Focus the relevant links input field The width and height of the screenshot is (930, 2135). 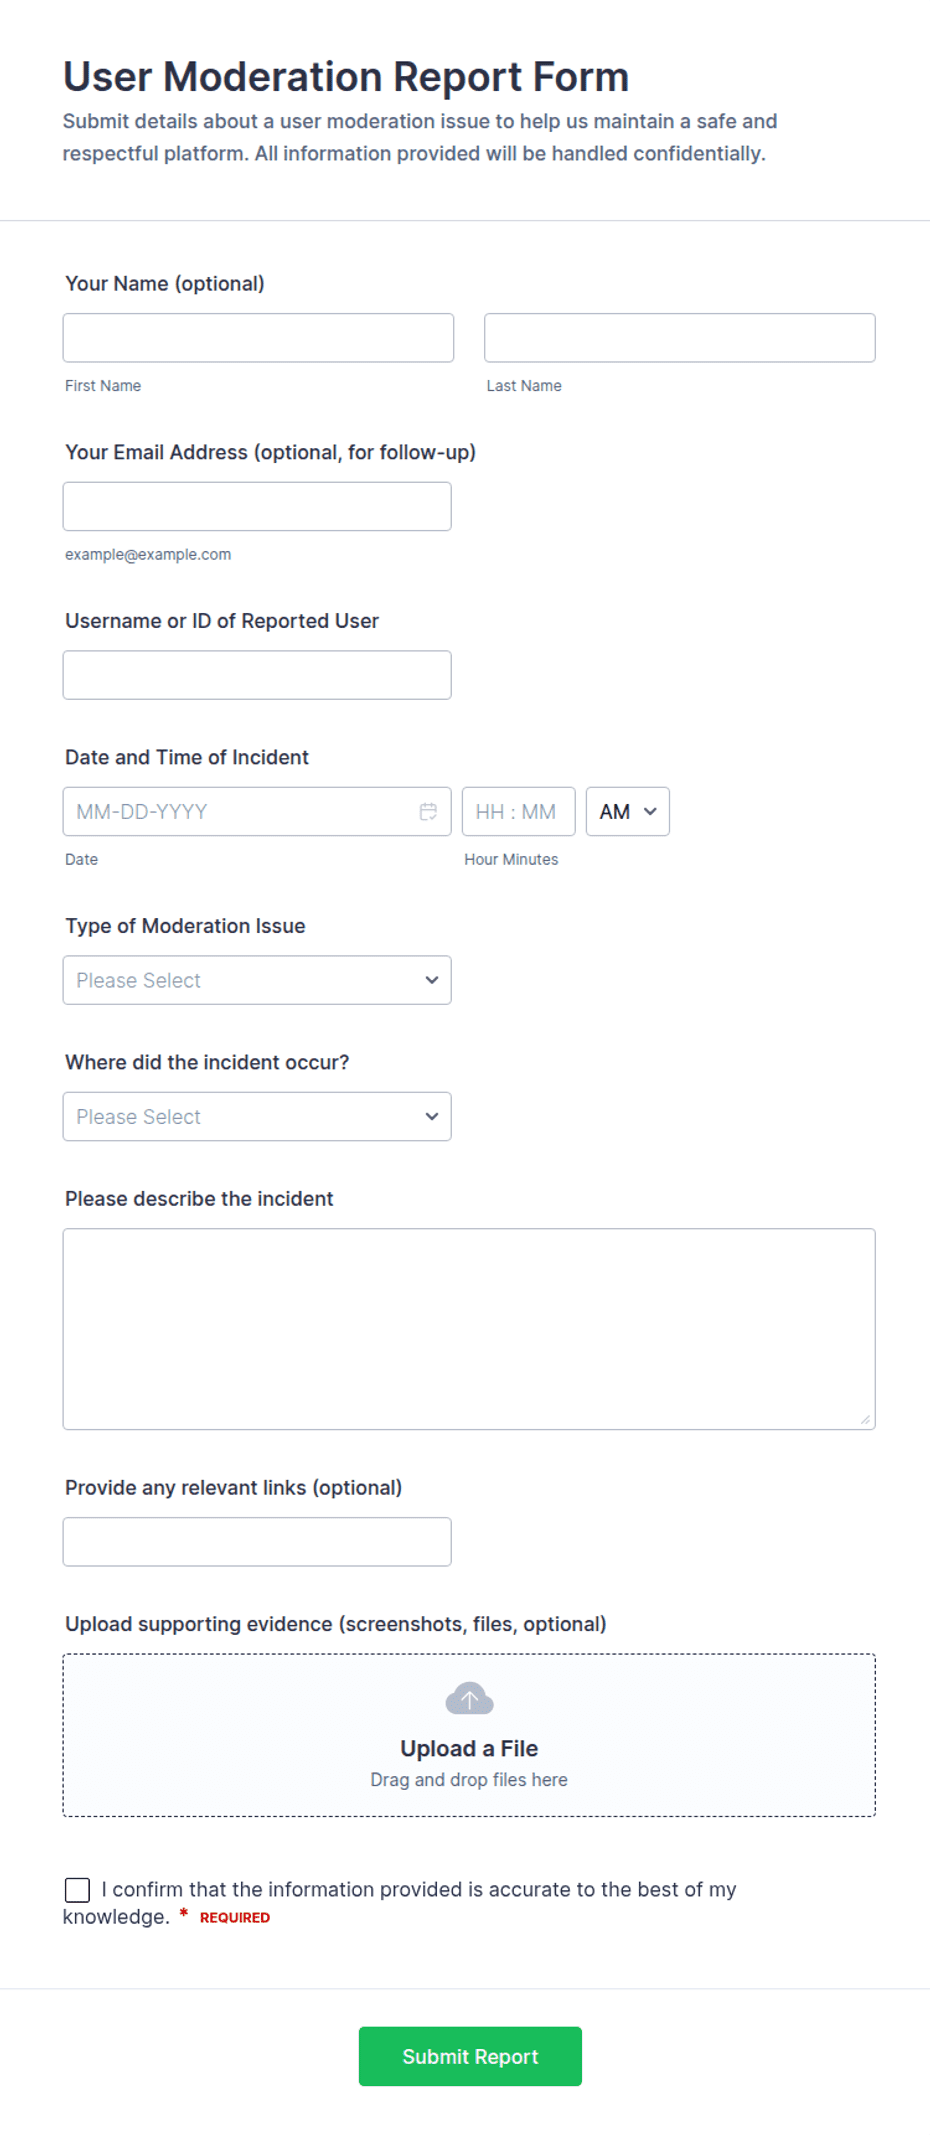pyautogui.click(x=257, y=1542)
